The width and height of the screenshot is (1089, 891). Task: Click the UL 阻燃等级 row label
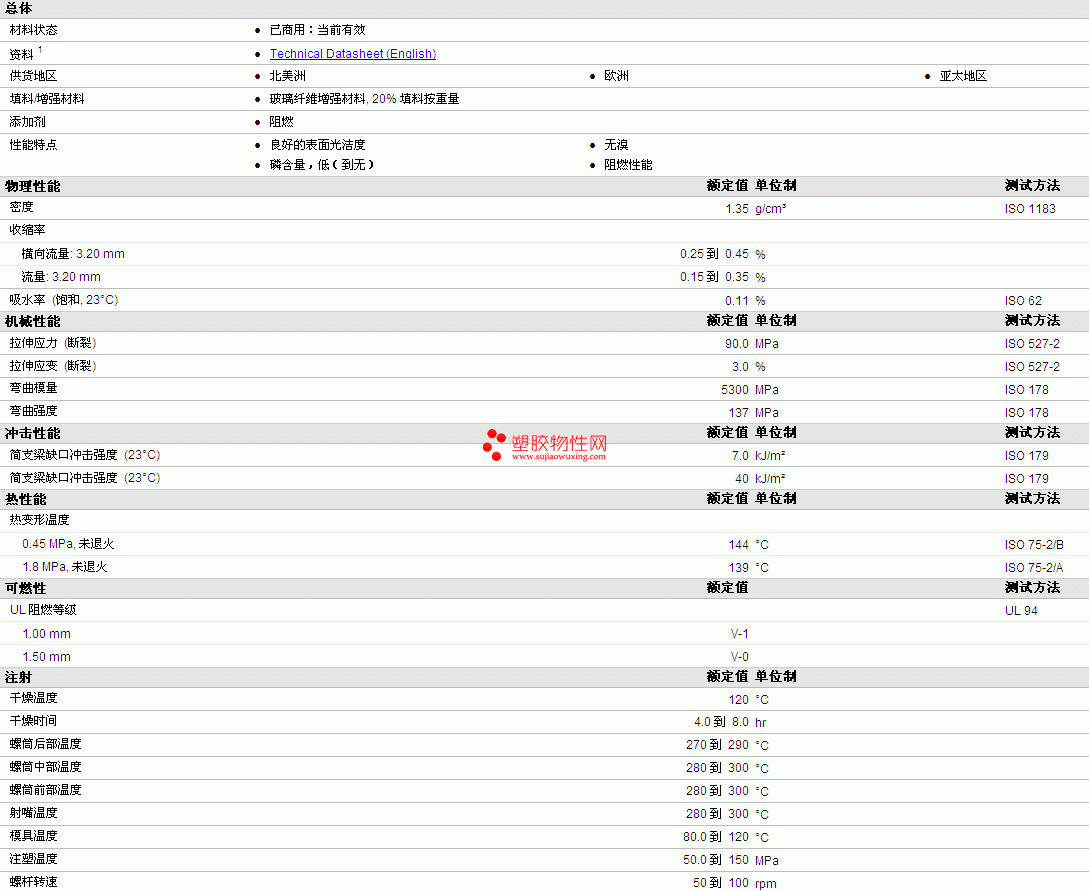tap(43, 610)
